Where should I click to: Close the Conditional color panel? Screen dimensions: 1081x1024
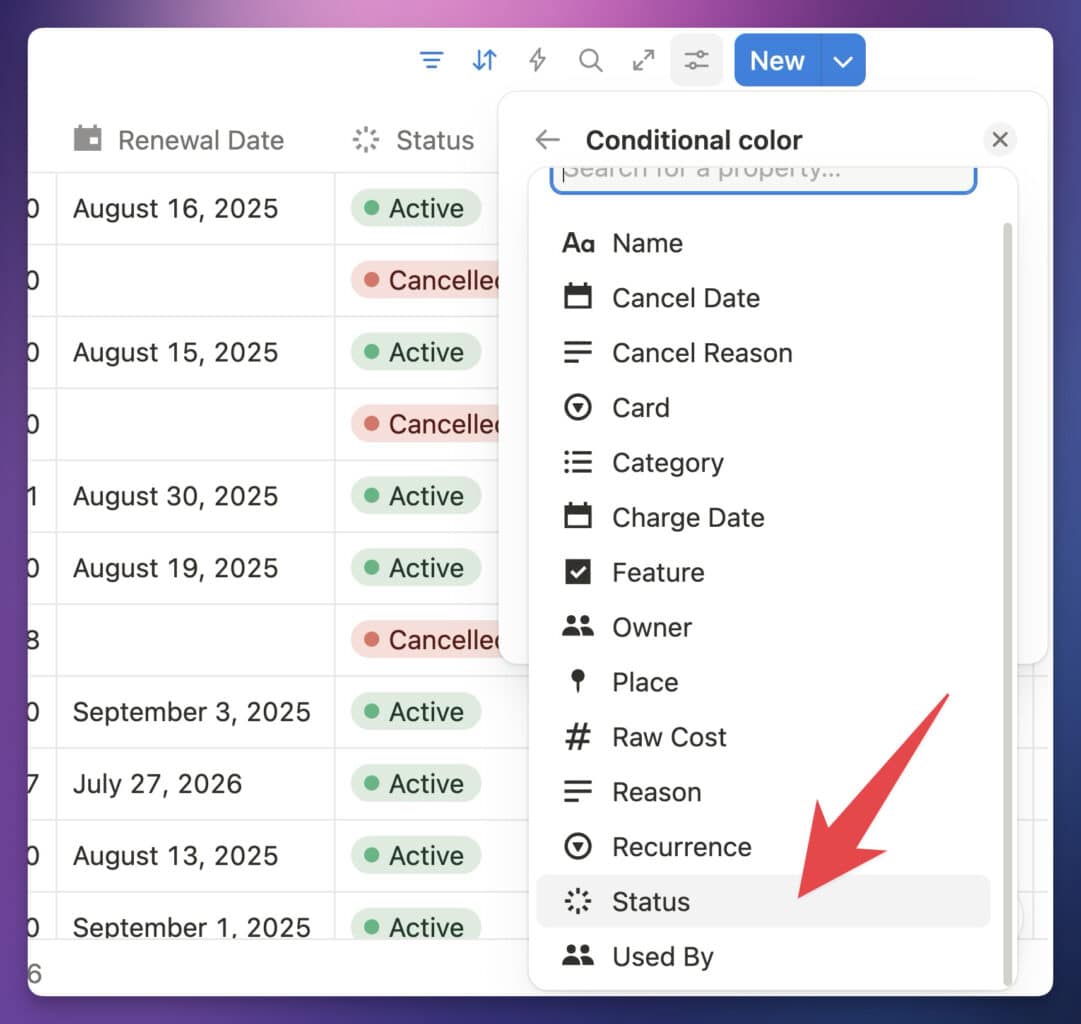(1000, 140)
